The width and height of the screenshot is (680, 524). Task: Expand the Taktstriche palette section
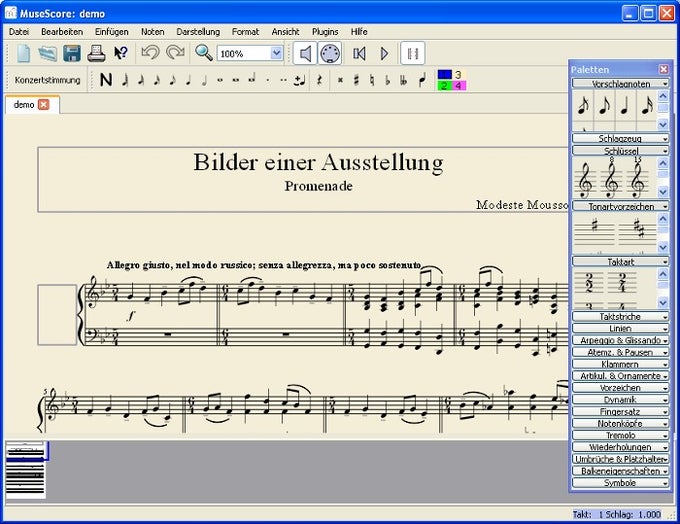pos(621,317)
